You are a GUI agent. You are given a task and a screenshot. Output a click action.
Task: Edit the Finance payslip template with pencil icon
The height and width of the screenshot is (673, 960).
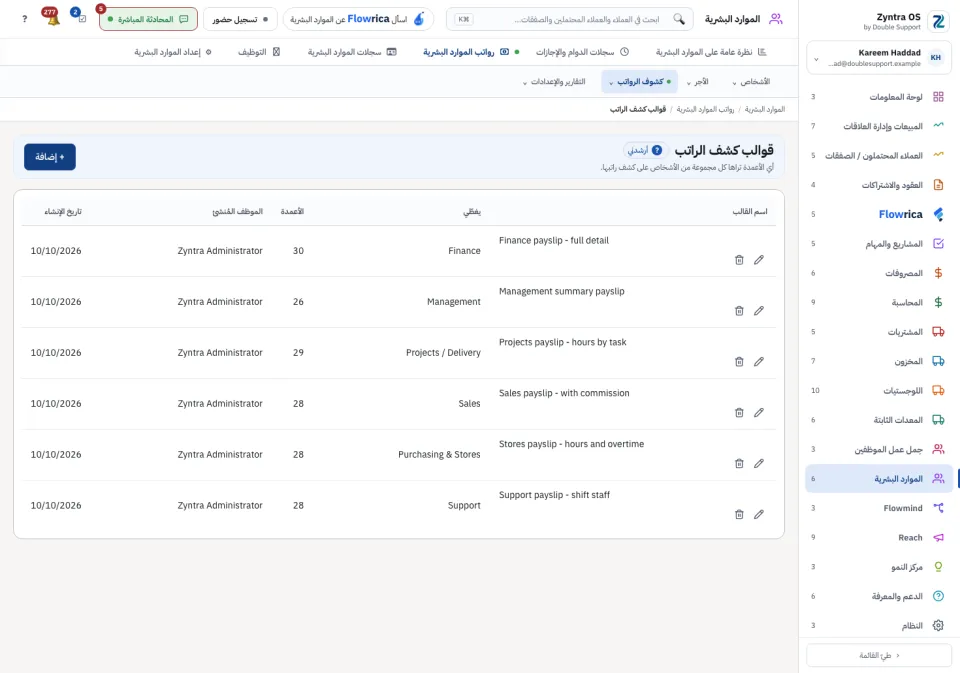(x=759, y=260)
